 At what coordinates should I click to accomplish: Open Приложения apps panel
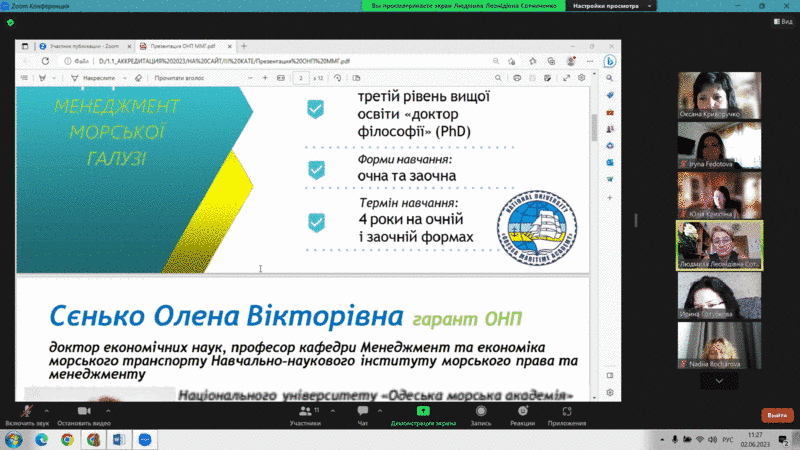click(x=567, y=415)
